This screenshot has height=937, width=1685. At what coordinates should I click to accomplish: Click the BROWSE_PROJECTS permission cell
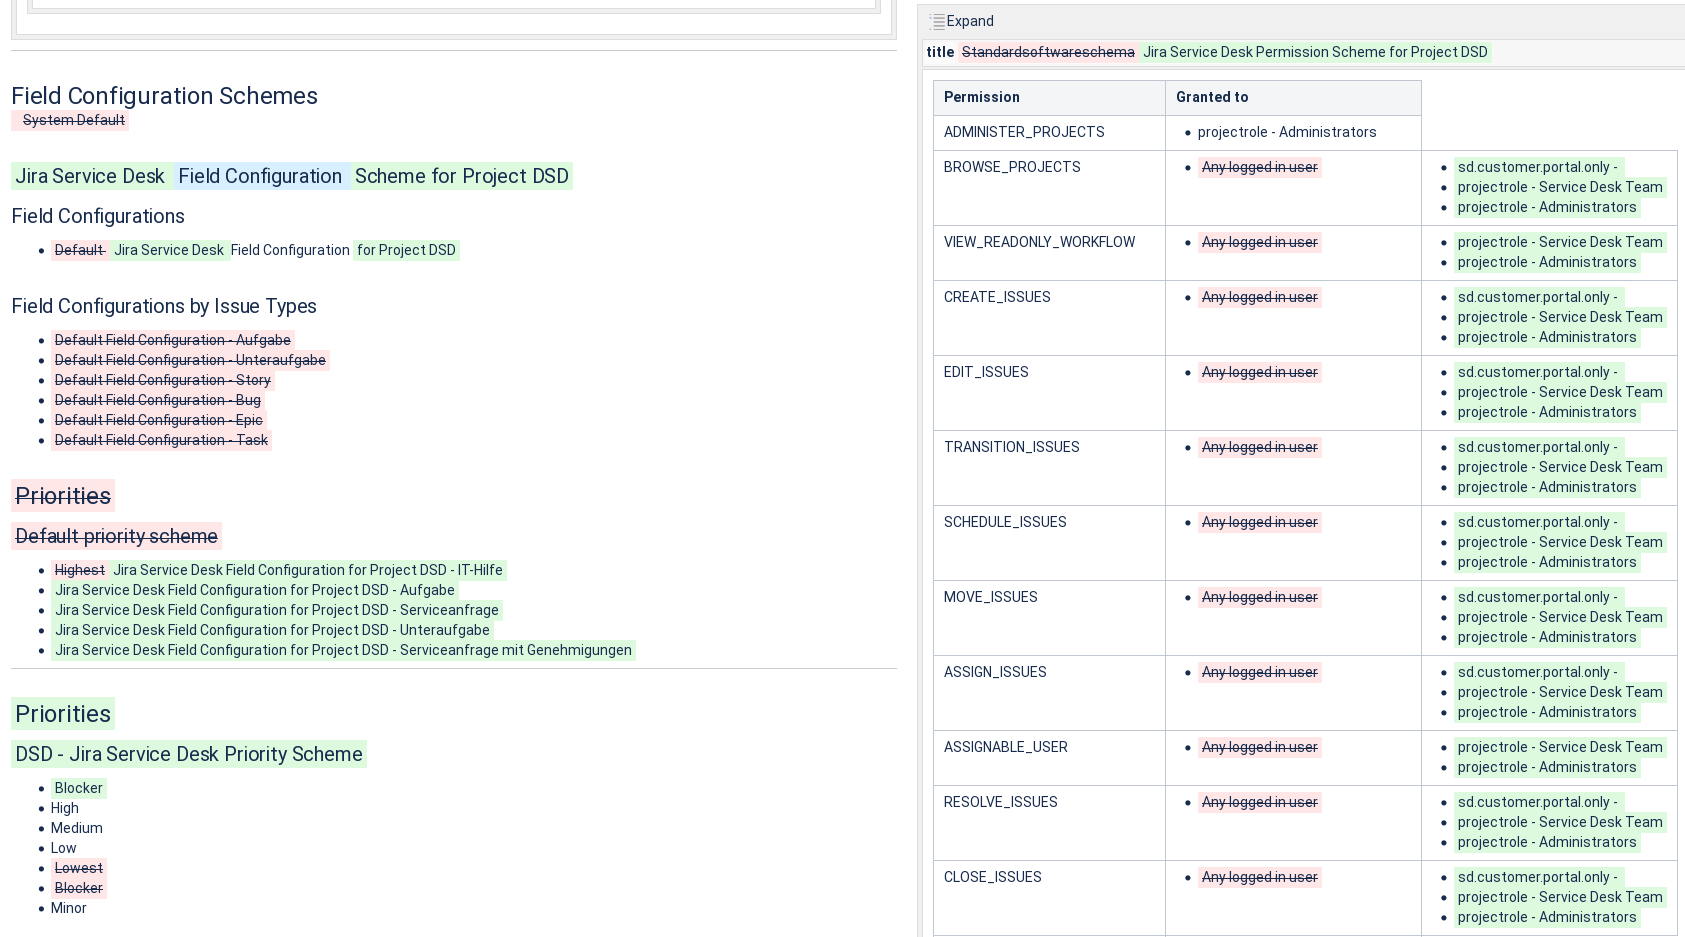tap(1049, 188)
